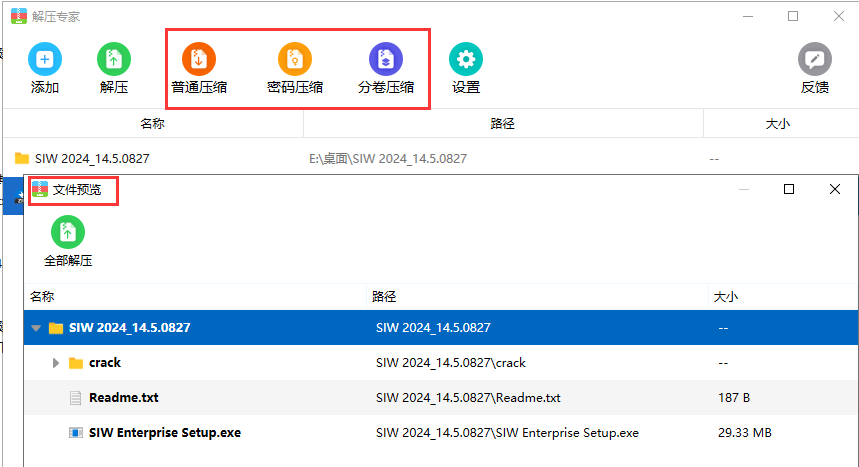Minimize the 解压专家 main window
Viewport: 859px width, 467px height.
[x=748, y=16]
